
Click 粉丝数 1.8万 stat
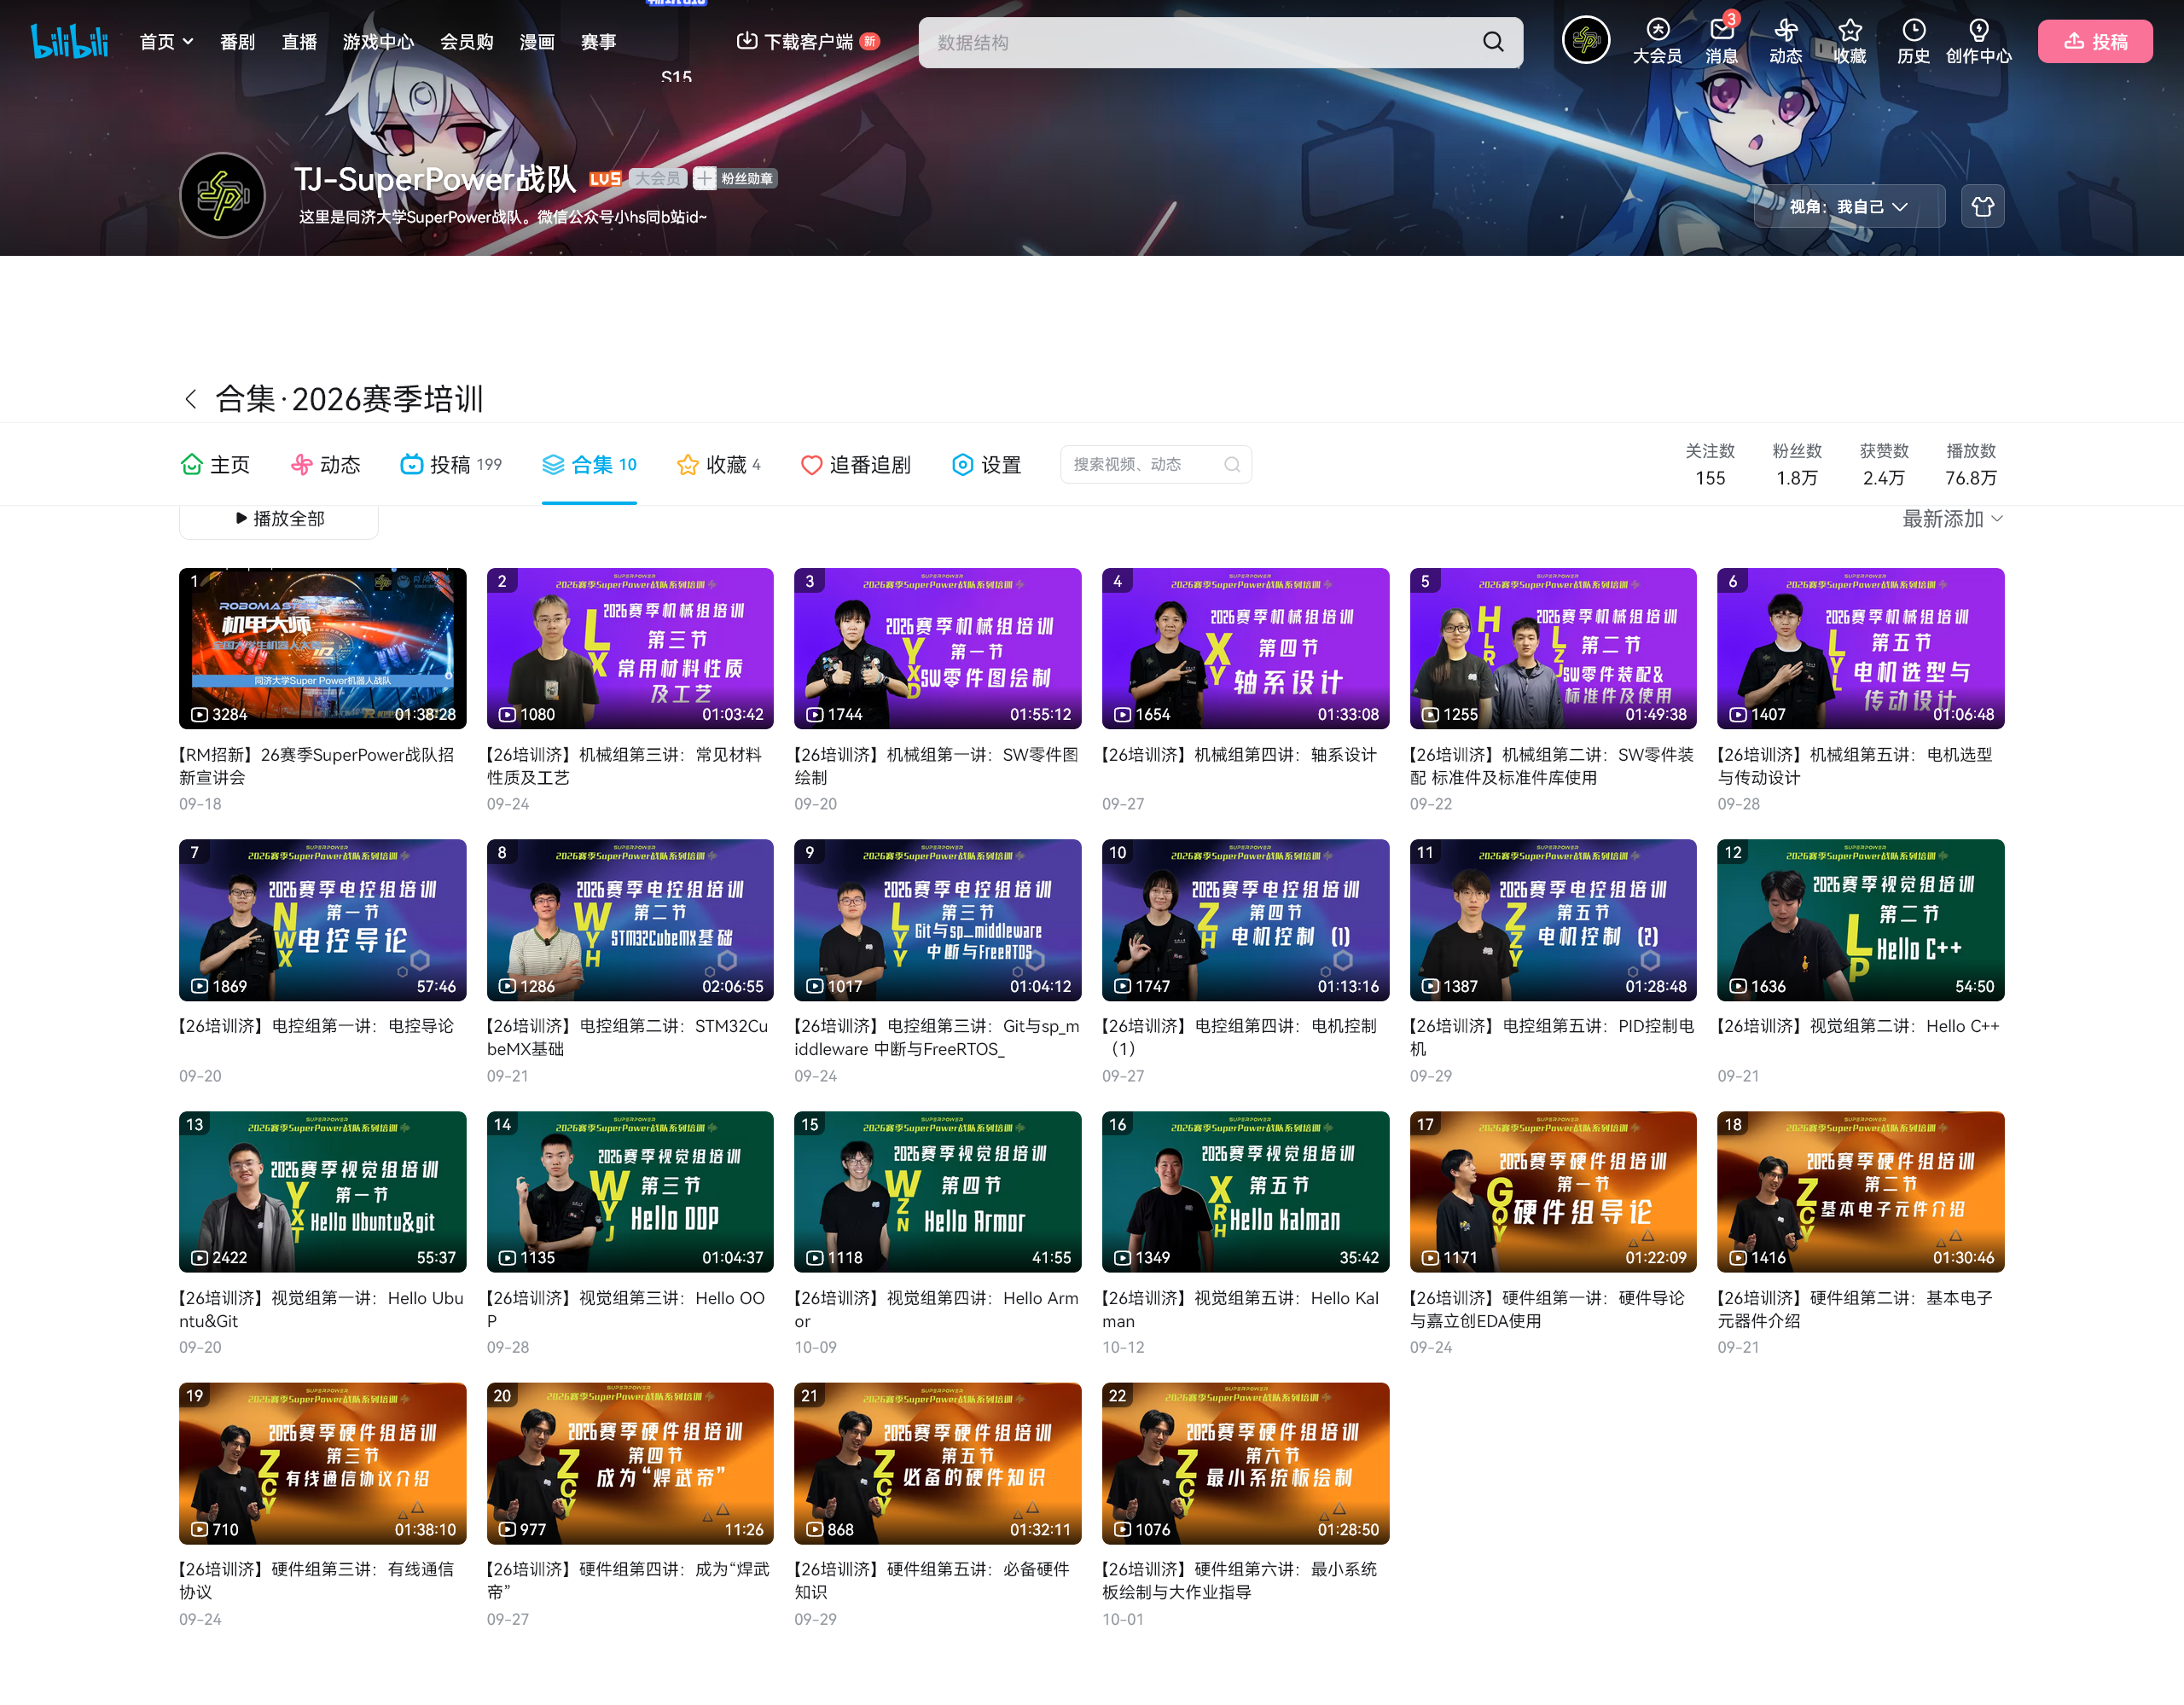point(1796,464)
